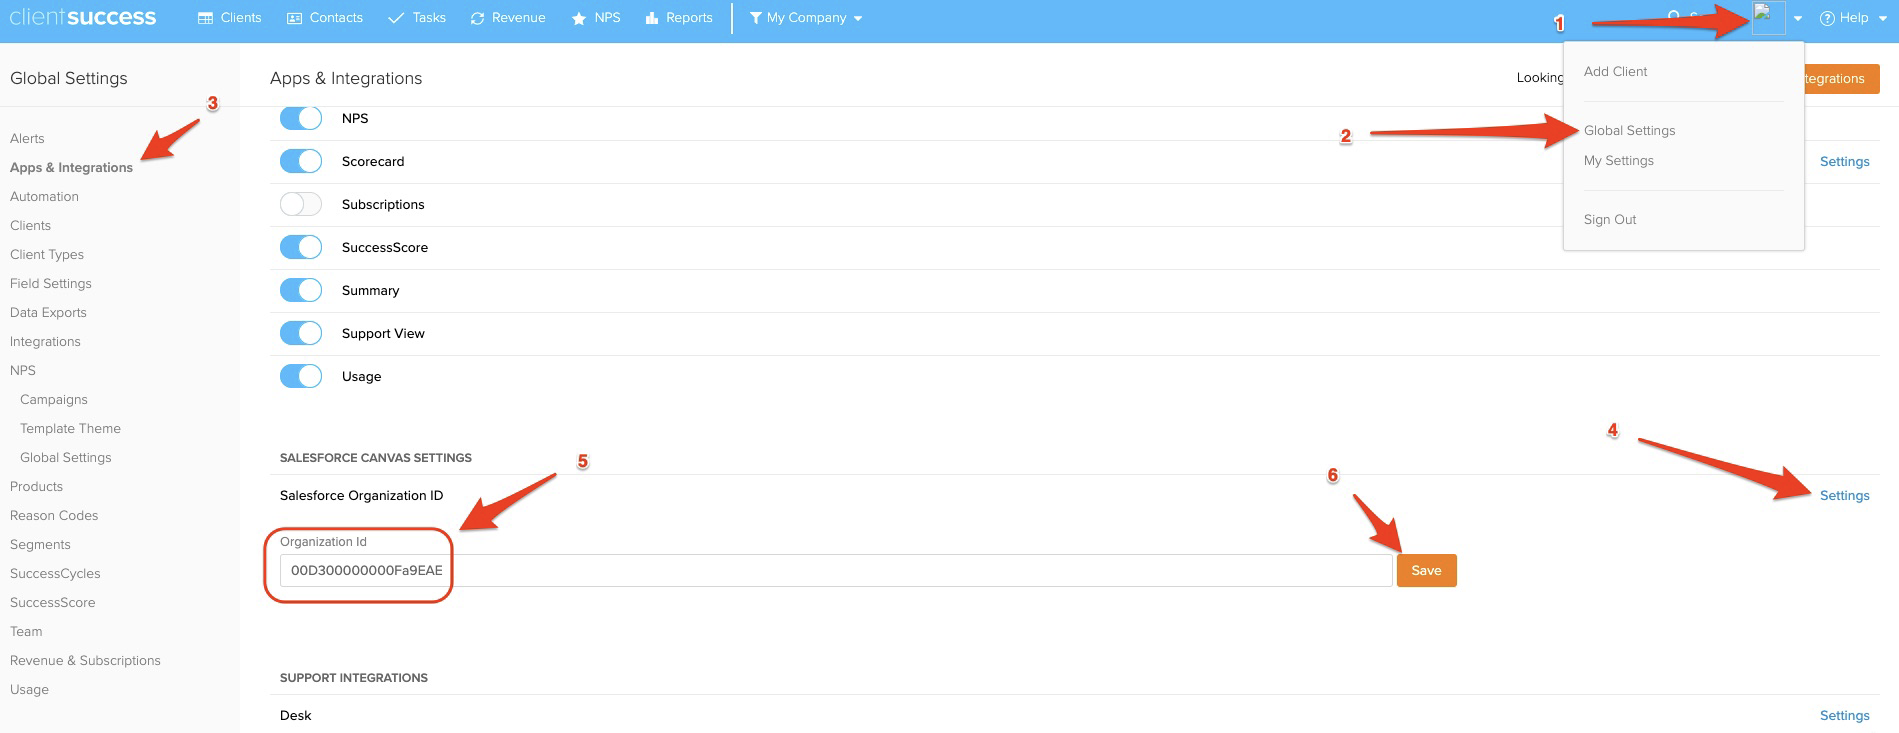This screenshot has width=1899, height=733.
Task: Open Template Theme in the sidebar
Action: (70, 428)
